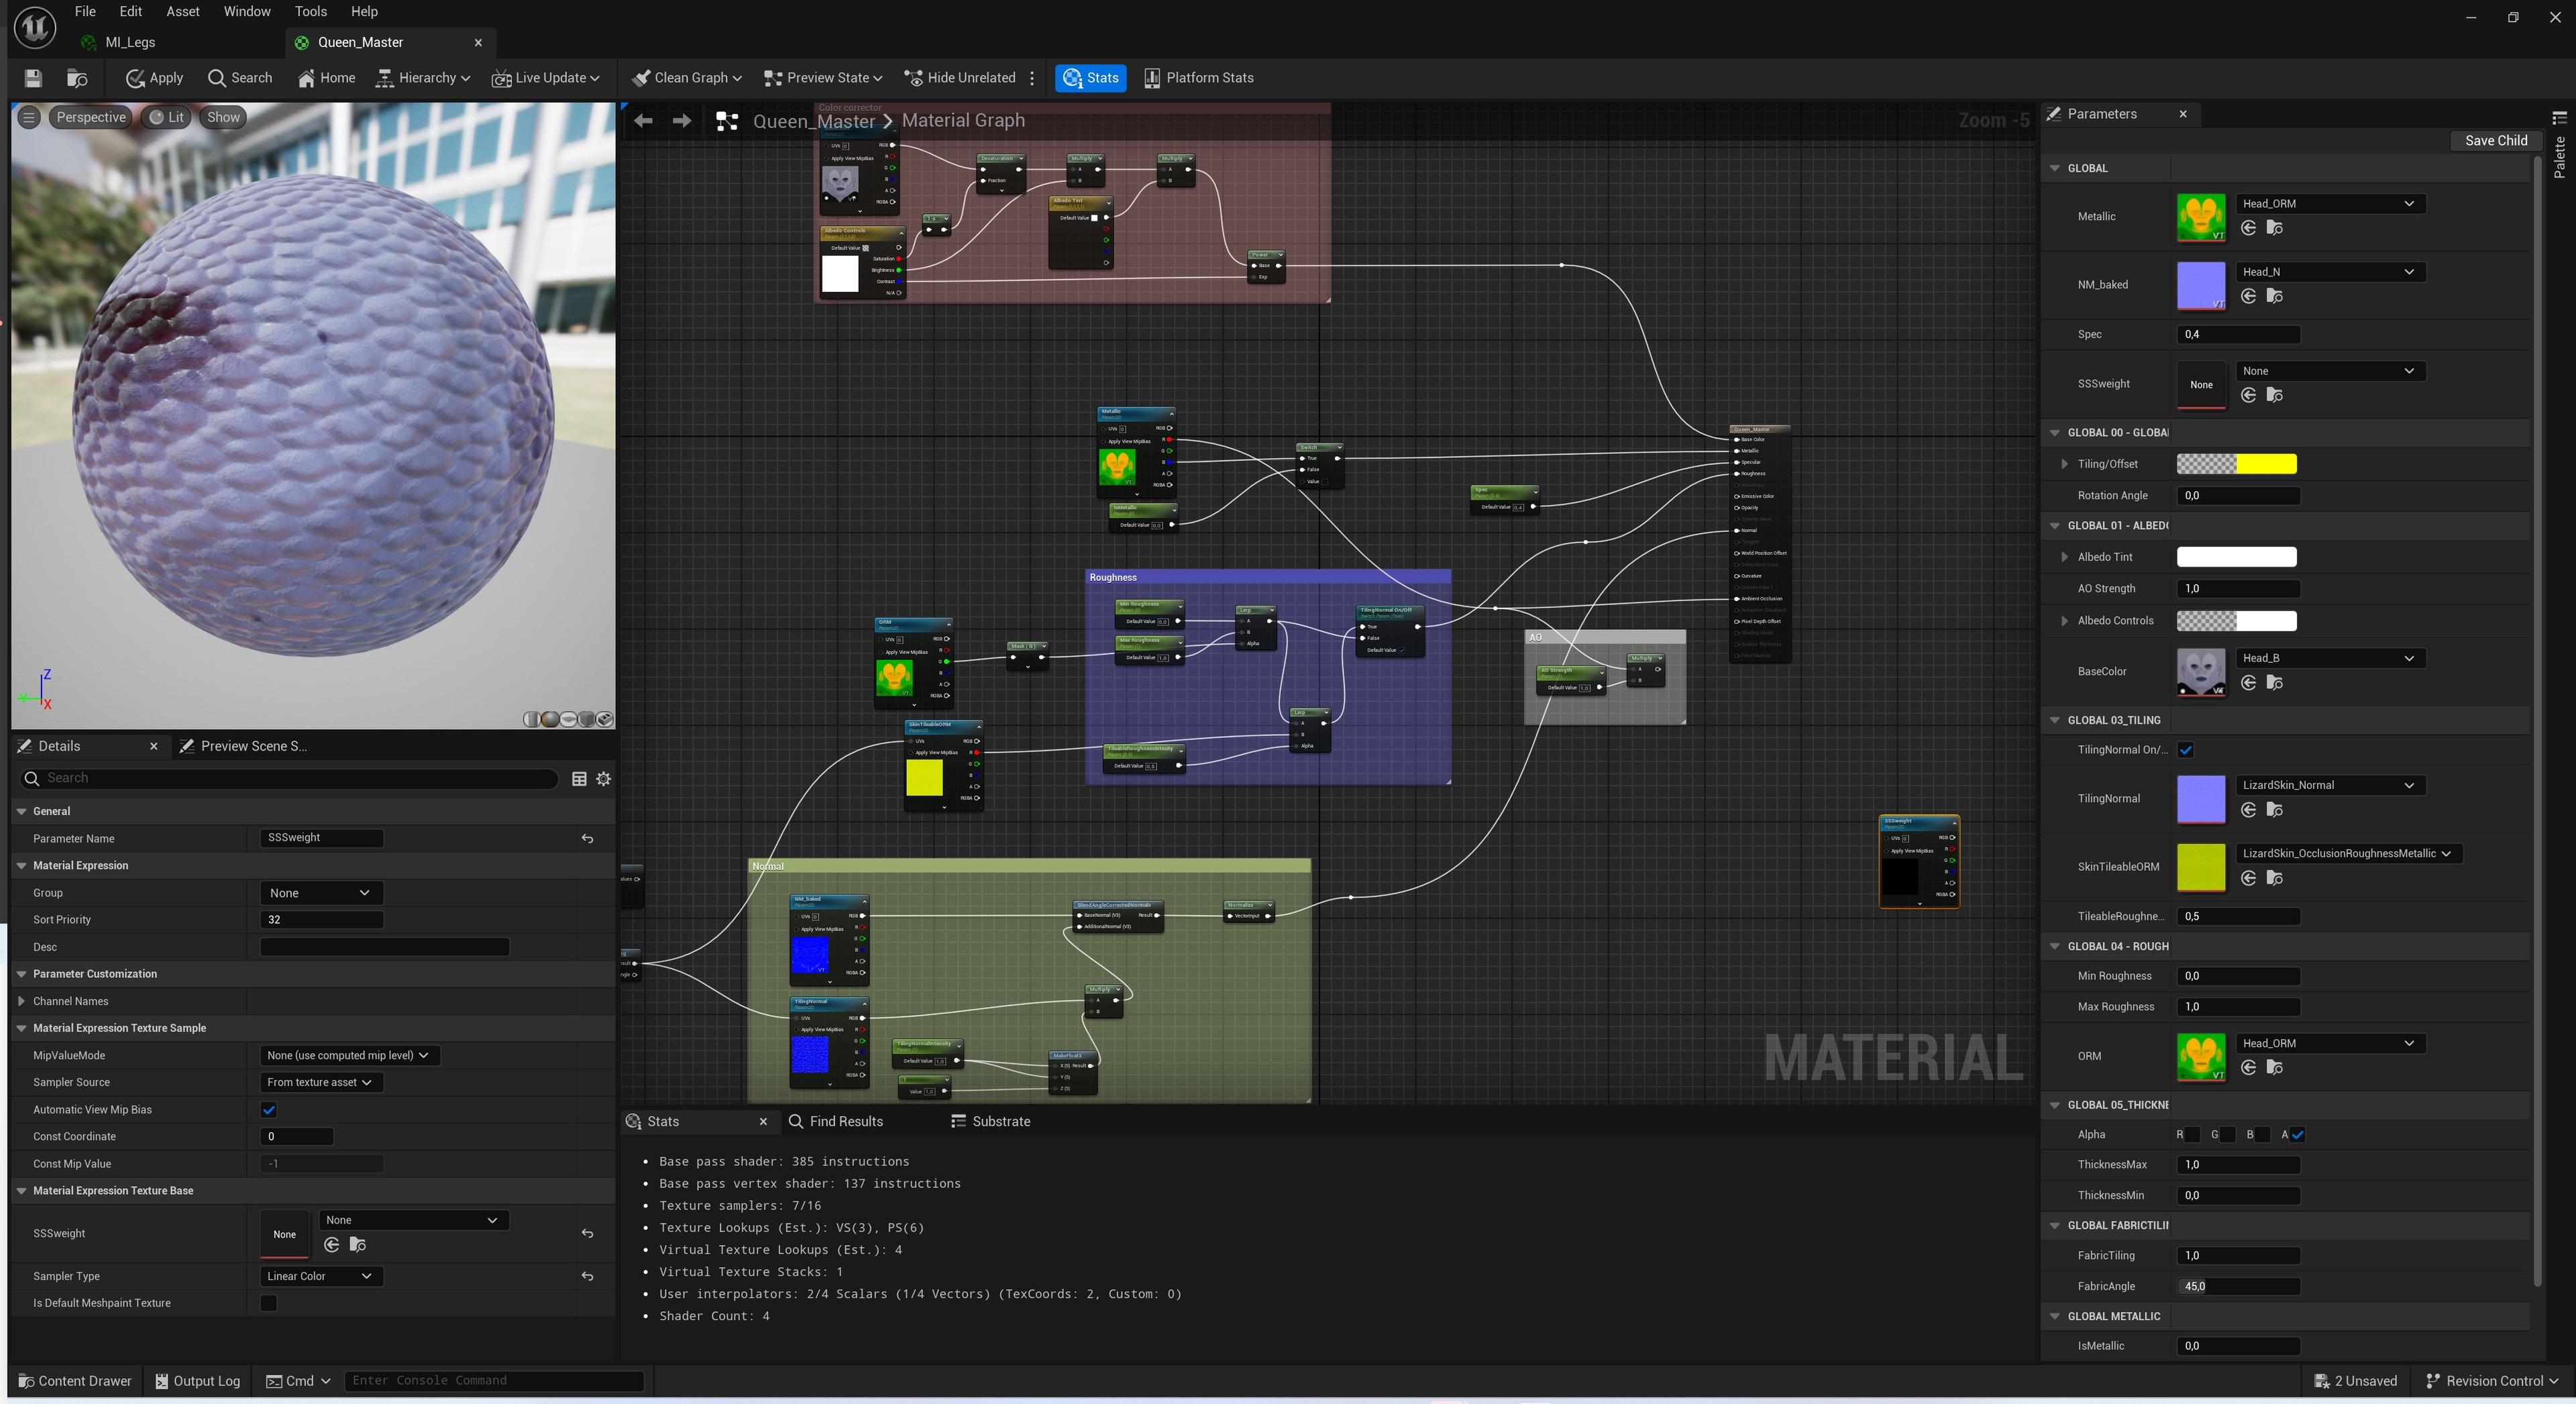Switch to Preview Scene Settings tab

click(243, 747)
